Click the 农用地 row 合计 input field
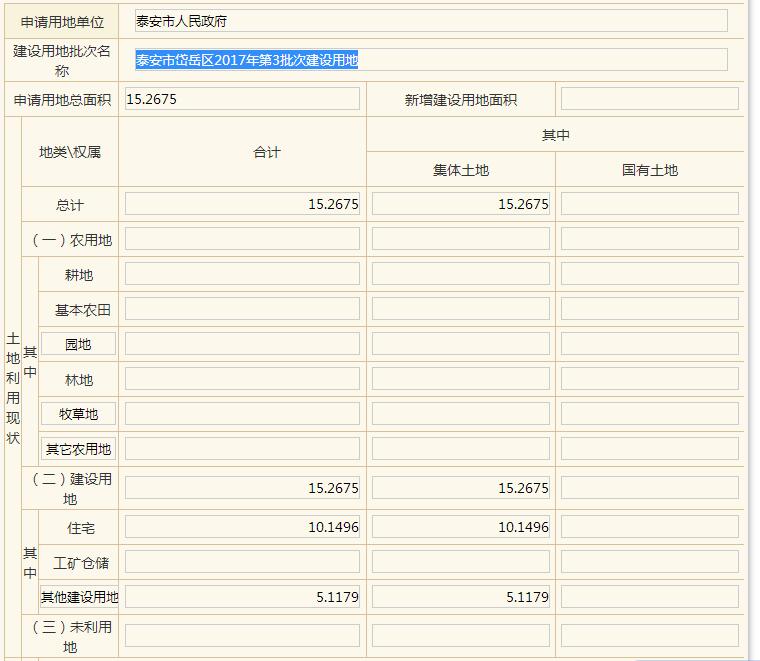Viewport: 760px width, 661px height. click(x=242, y=239)
